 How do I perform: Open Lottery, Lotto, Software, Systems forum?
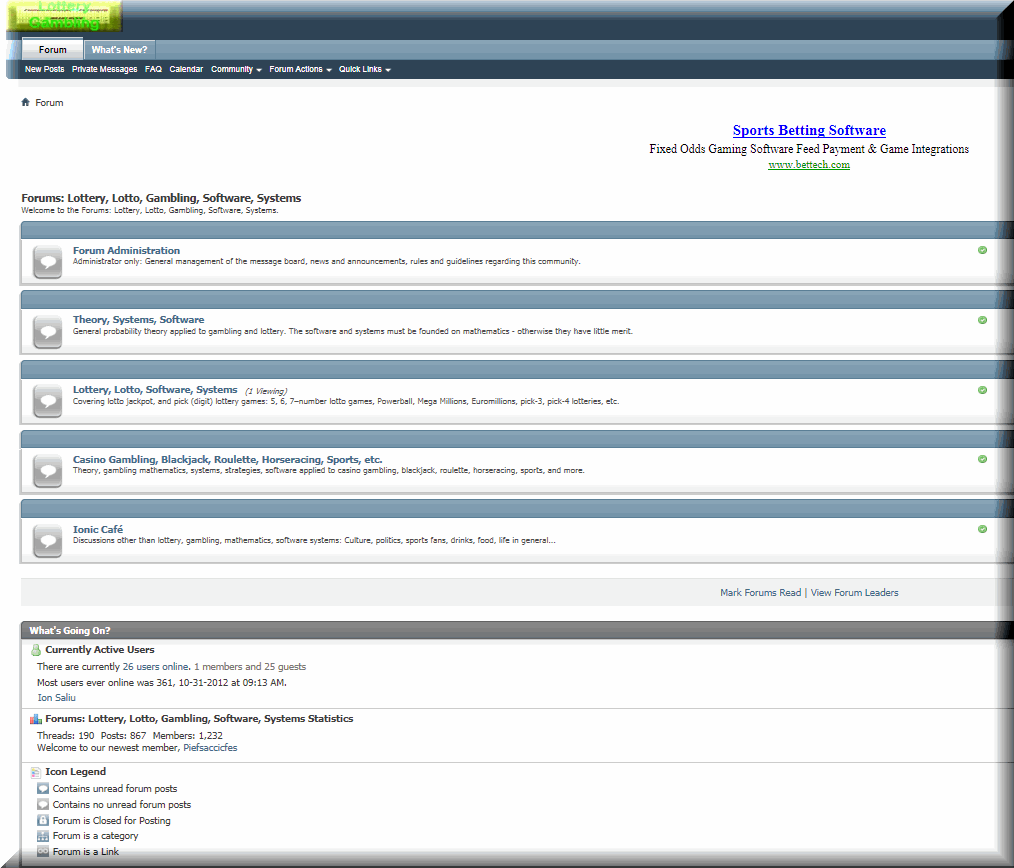(x=155, y=389)
